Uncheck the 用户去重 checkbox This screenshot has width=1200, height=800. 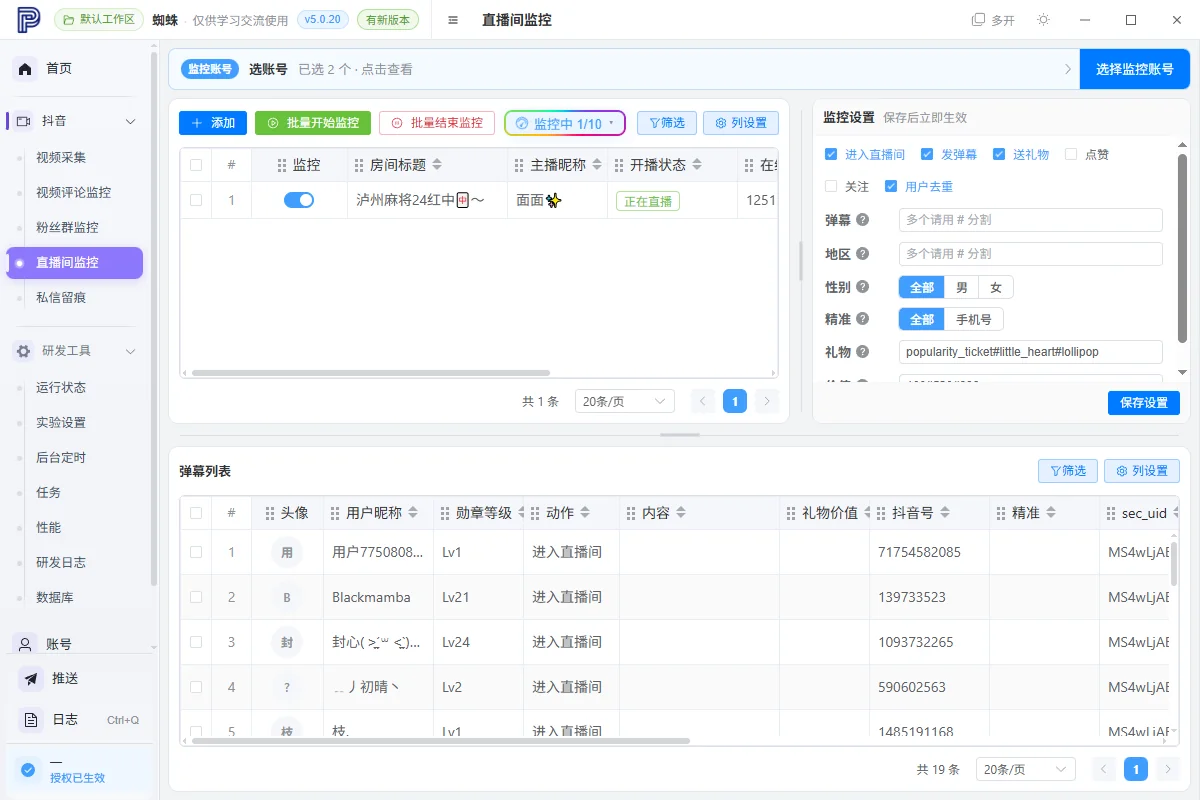pos(891,186)
